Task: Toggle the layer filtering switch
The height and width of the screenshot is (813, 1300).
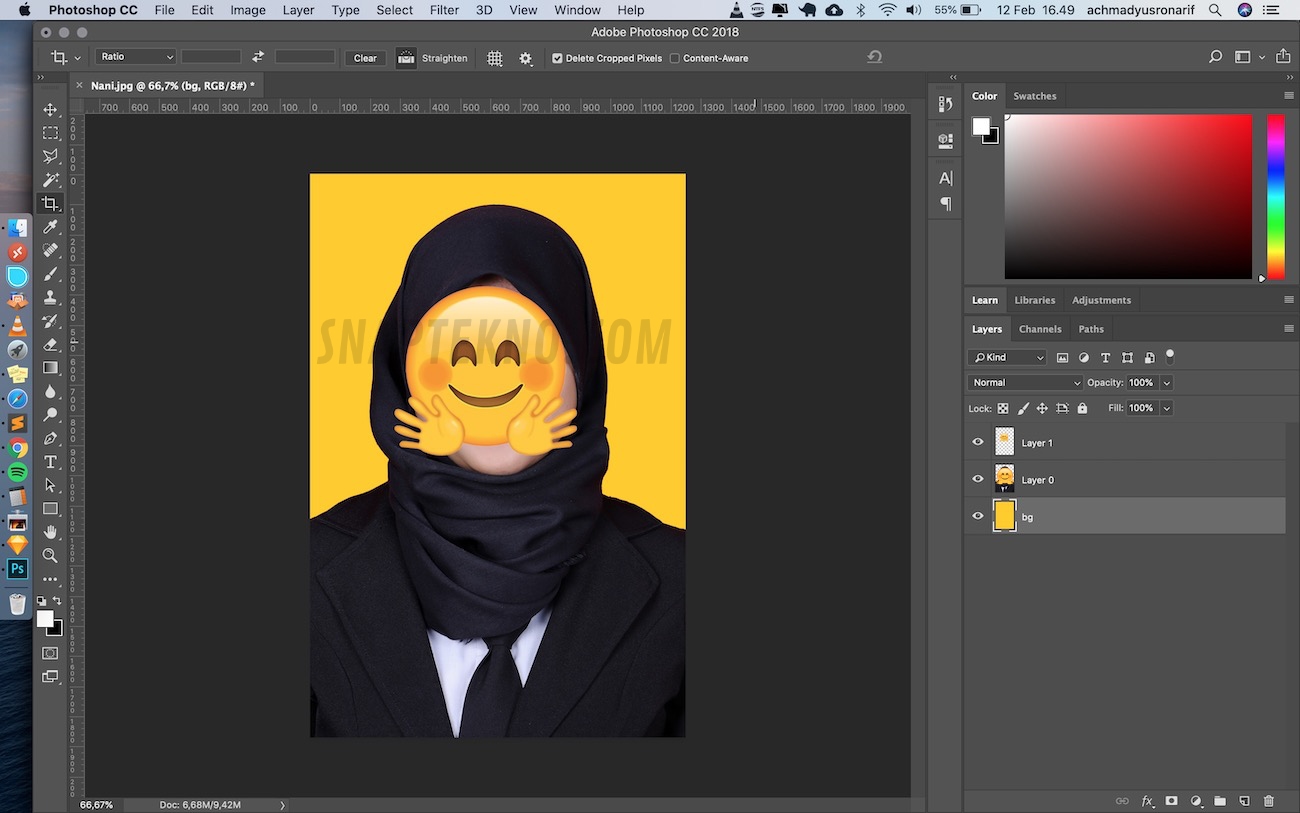Action: tap(1170, 355)
